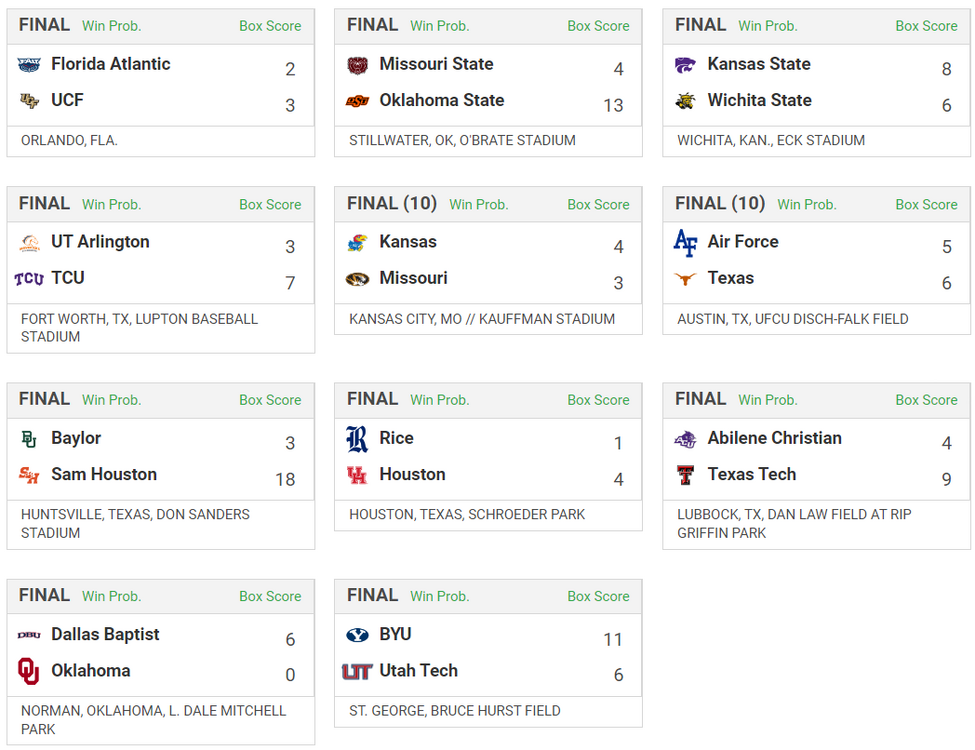The width and height of the screenshot is (975, 750).
Task: Open Box Score for Abilene Christian vs Texas Tech
Action: click(926, 400)
